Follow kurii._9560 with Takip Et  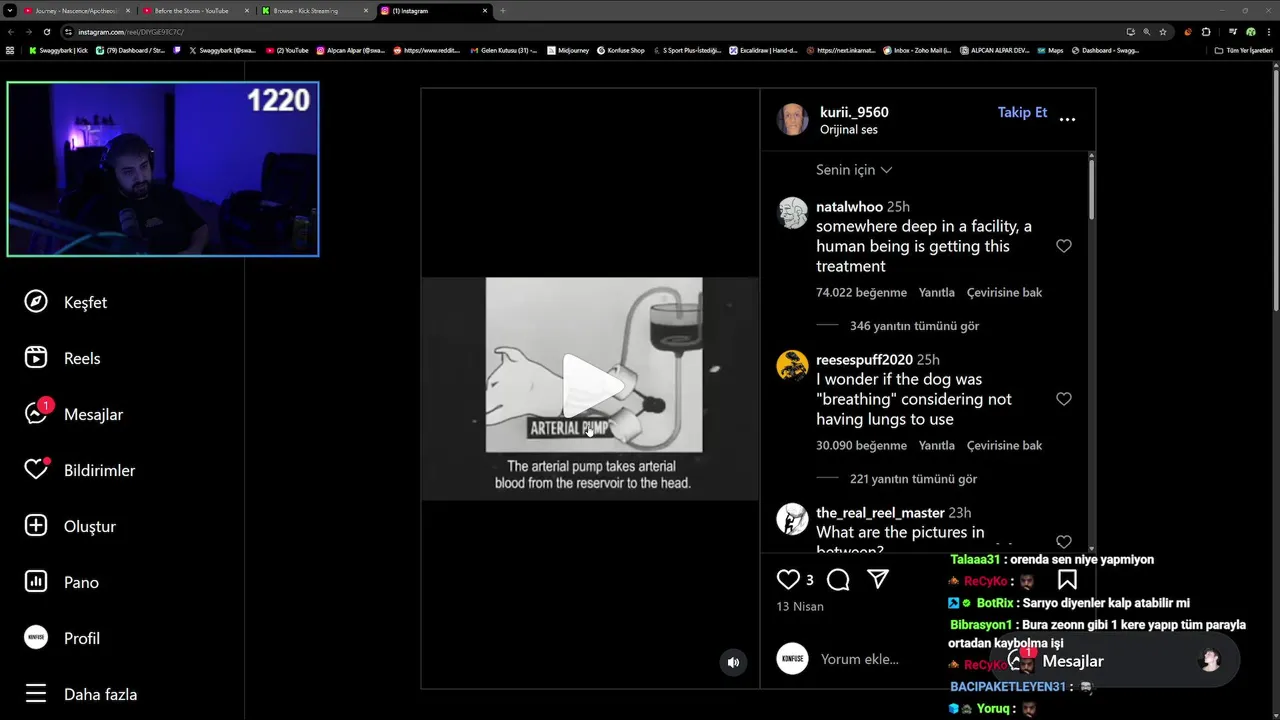pos(1022,112)
